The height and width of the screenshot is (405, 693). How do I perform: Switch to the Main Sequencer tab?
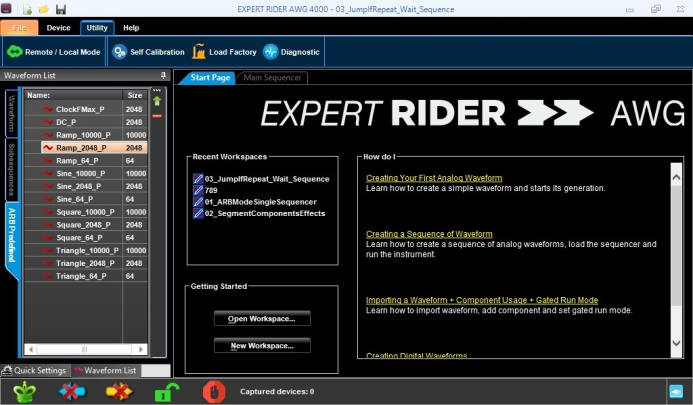coord(272,77)
